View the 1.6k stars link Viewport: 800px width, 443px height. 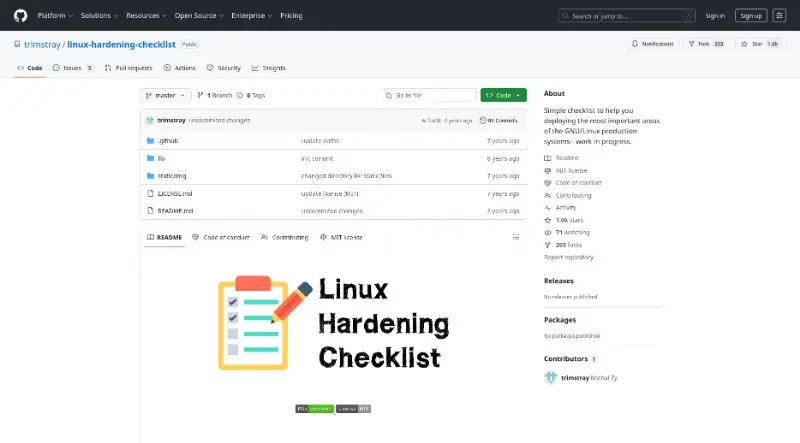click(x=564, y=220)
